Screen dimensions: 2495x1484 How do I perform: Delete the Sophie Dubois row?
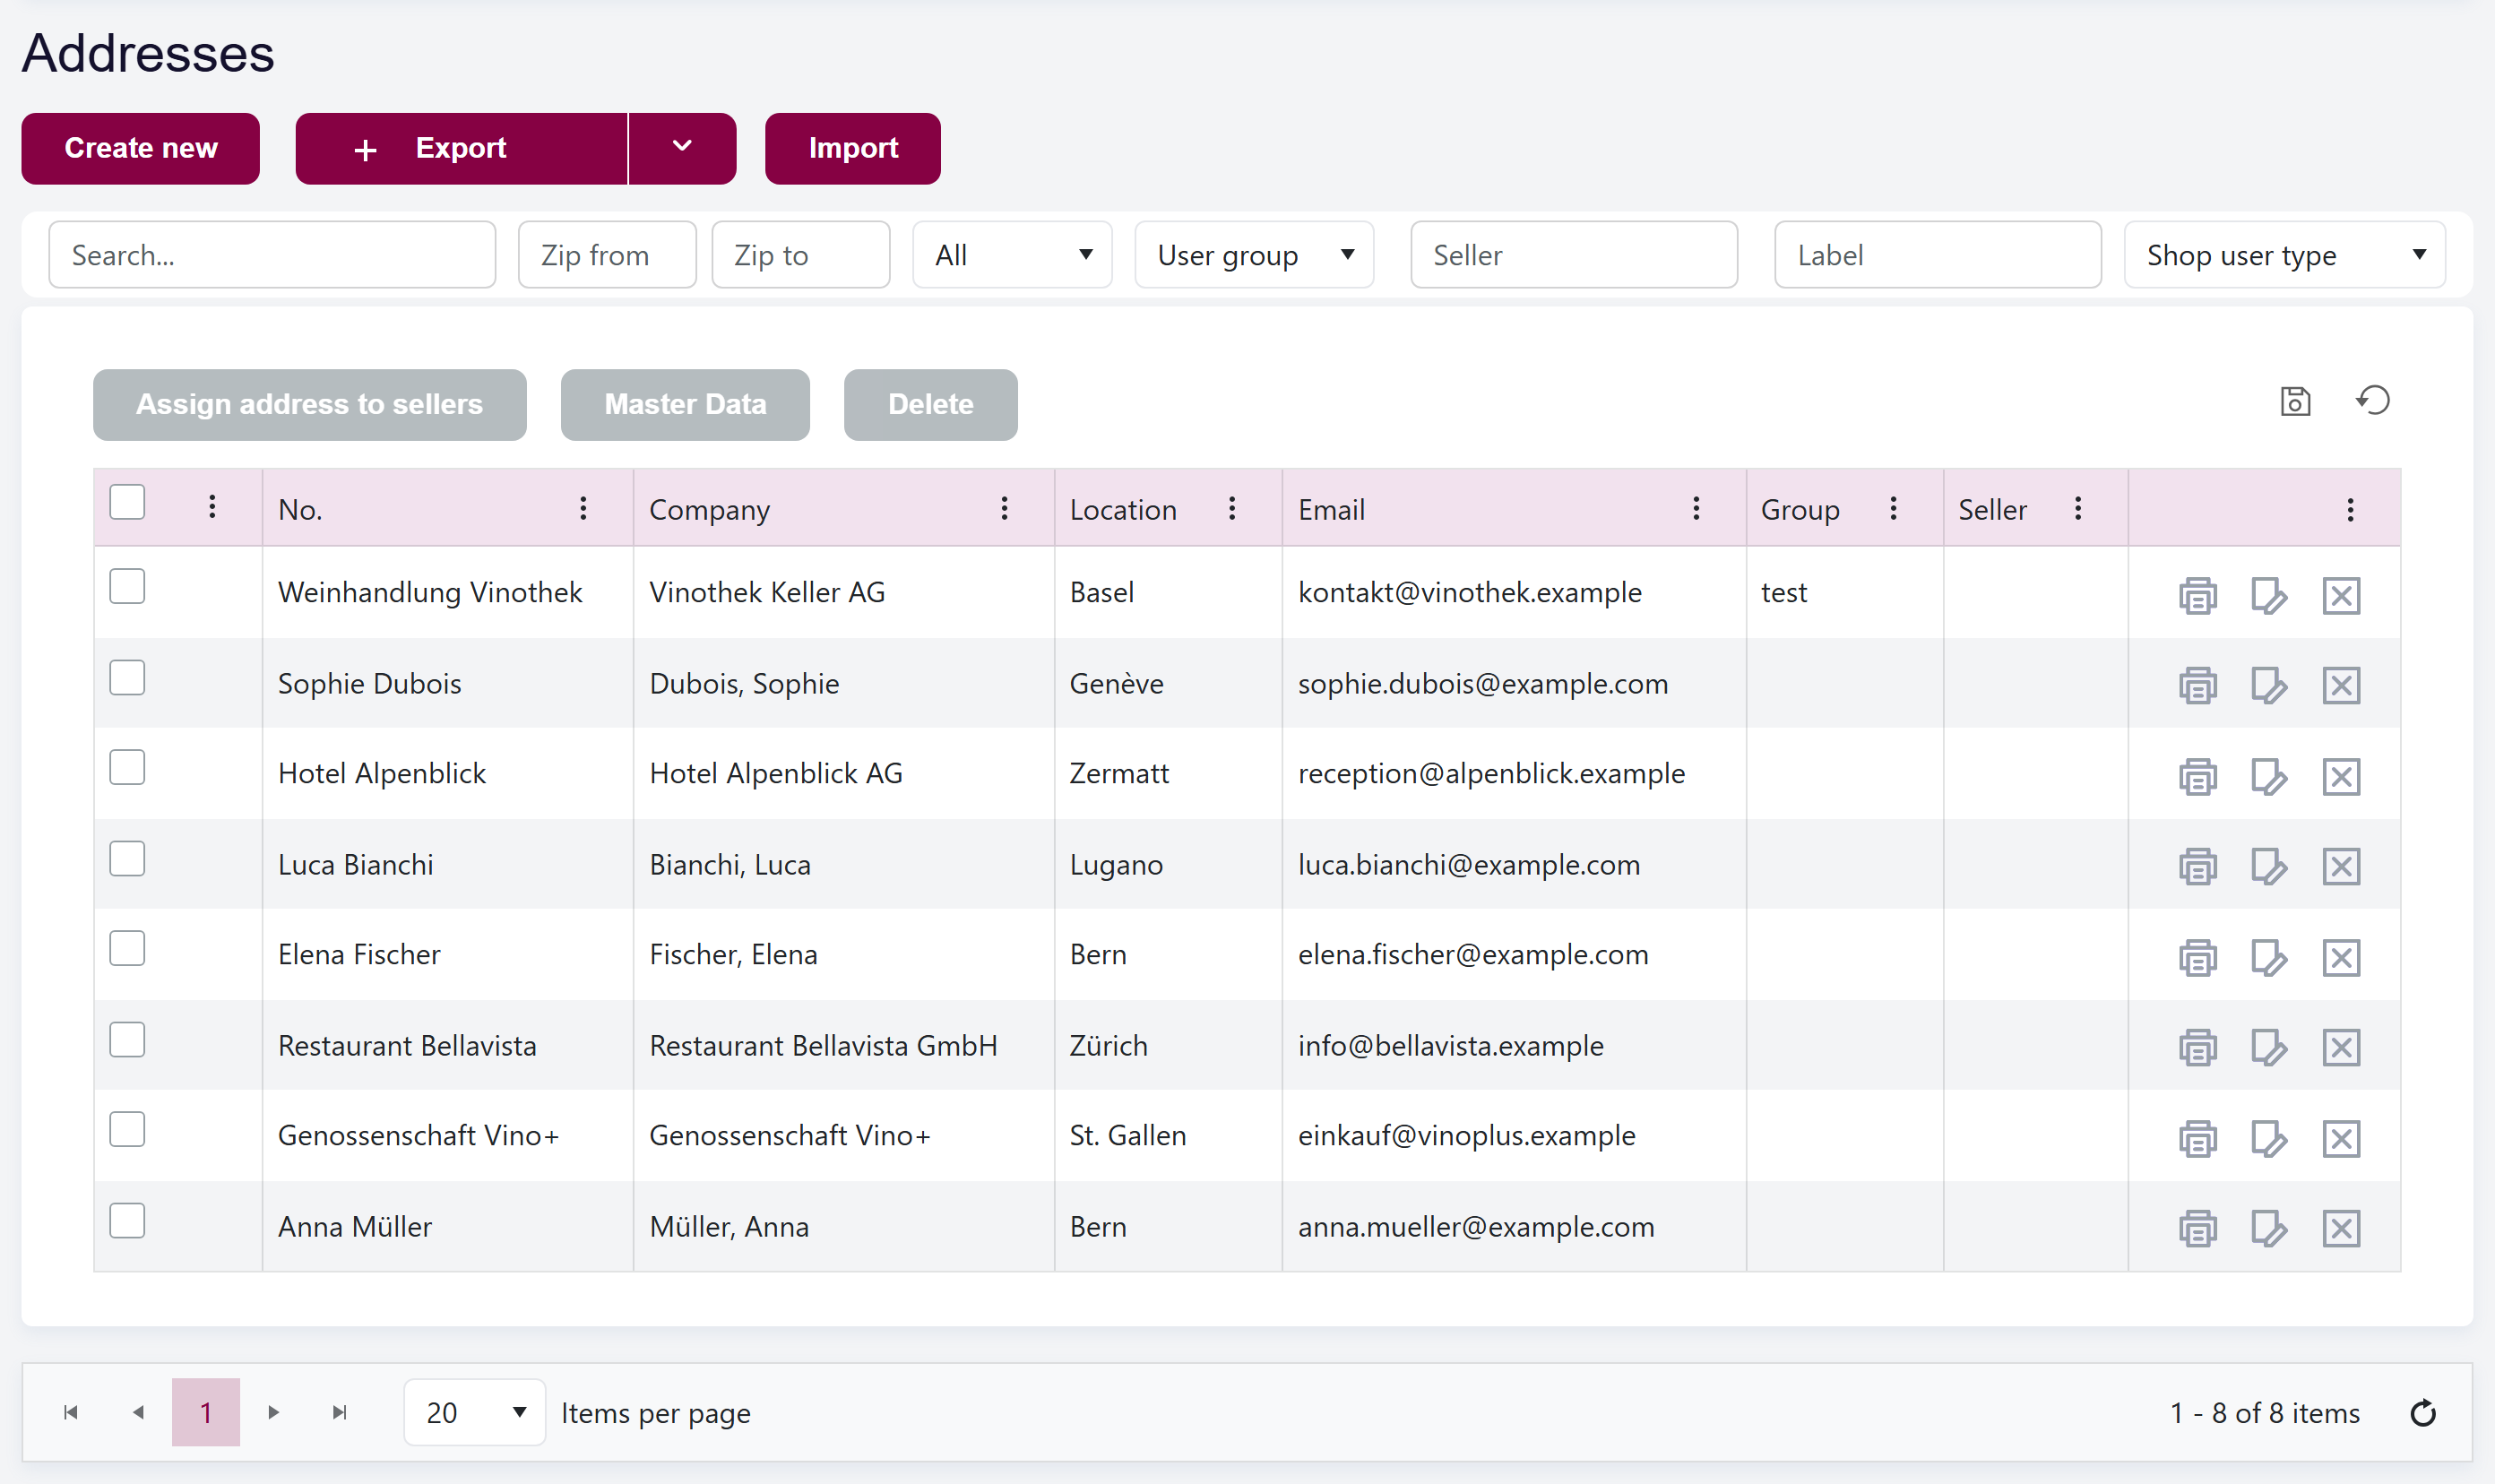click(x=2341, y=686)
